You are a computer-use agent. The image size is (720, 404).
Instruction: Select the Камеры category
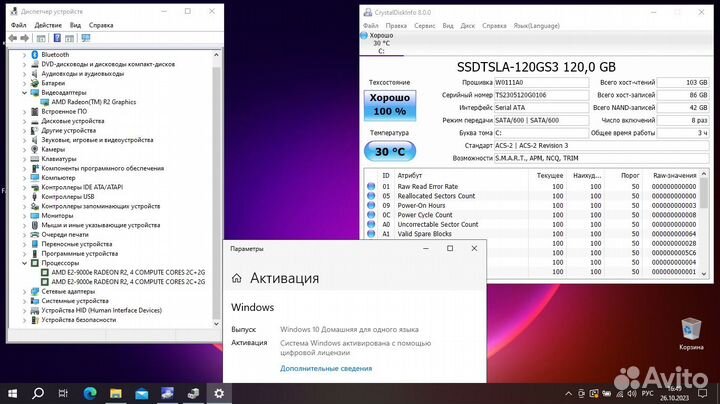click(x=53, y=149)
